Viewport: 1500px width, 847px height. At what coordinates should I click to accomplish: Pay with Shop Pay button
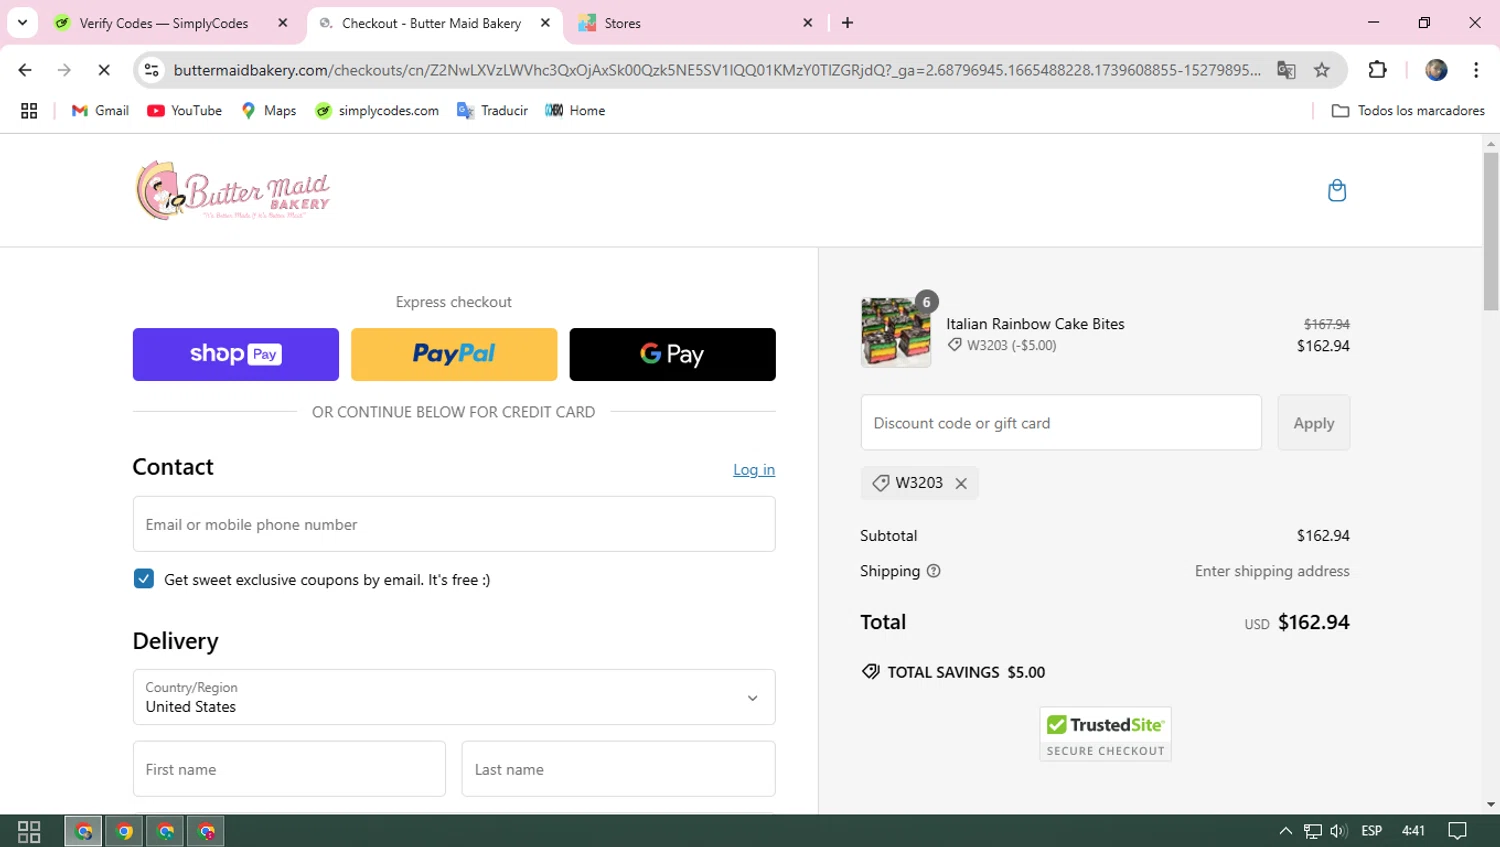(236, 354)
